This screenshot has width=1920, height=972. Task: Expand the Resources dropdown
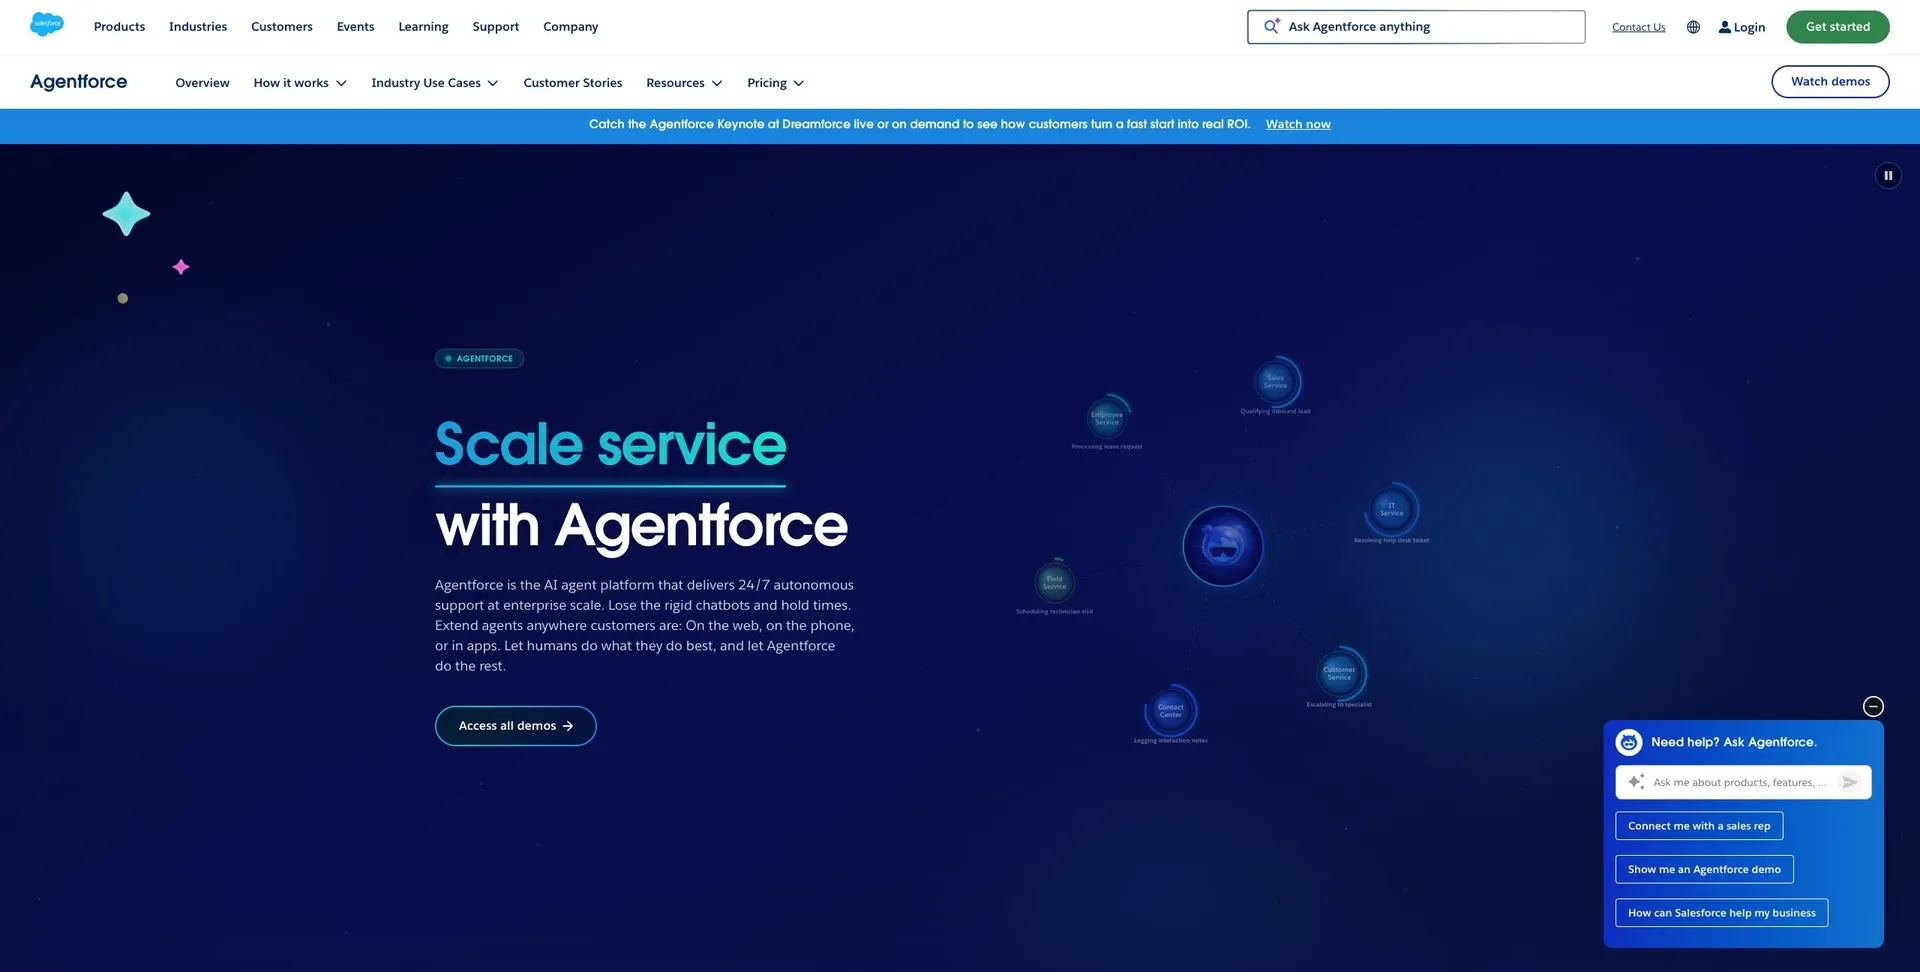click(x=684, y=83)
